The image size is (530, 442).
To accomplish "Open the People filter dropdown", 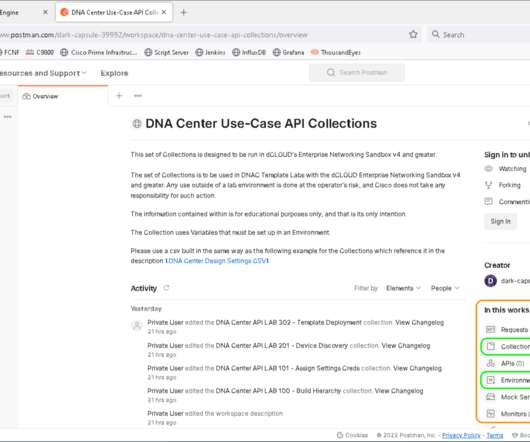I will click(x=445, y=288).
